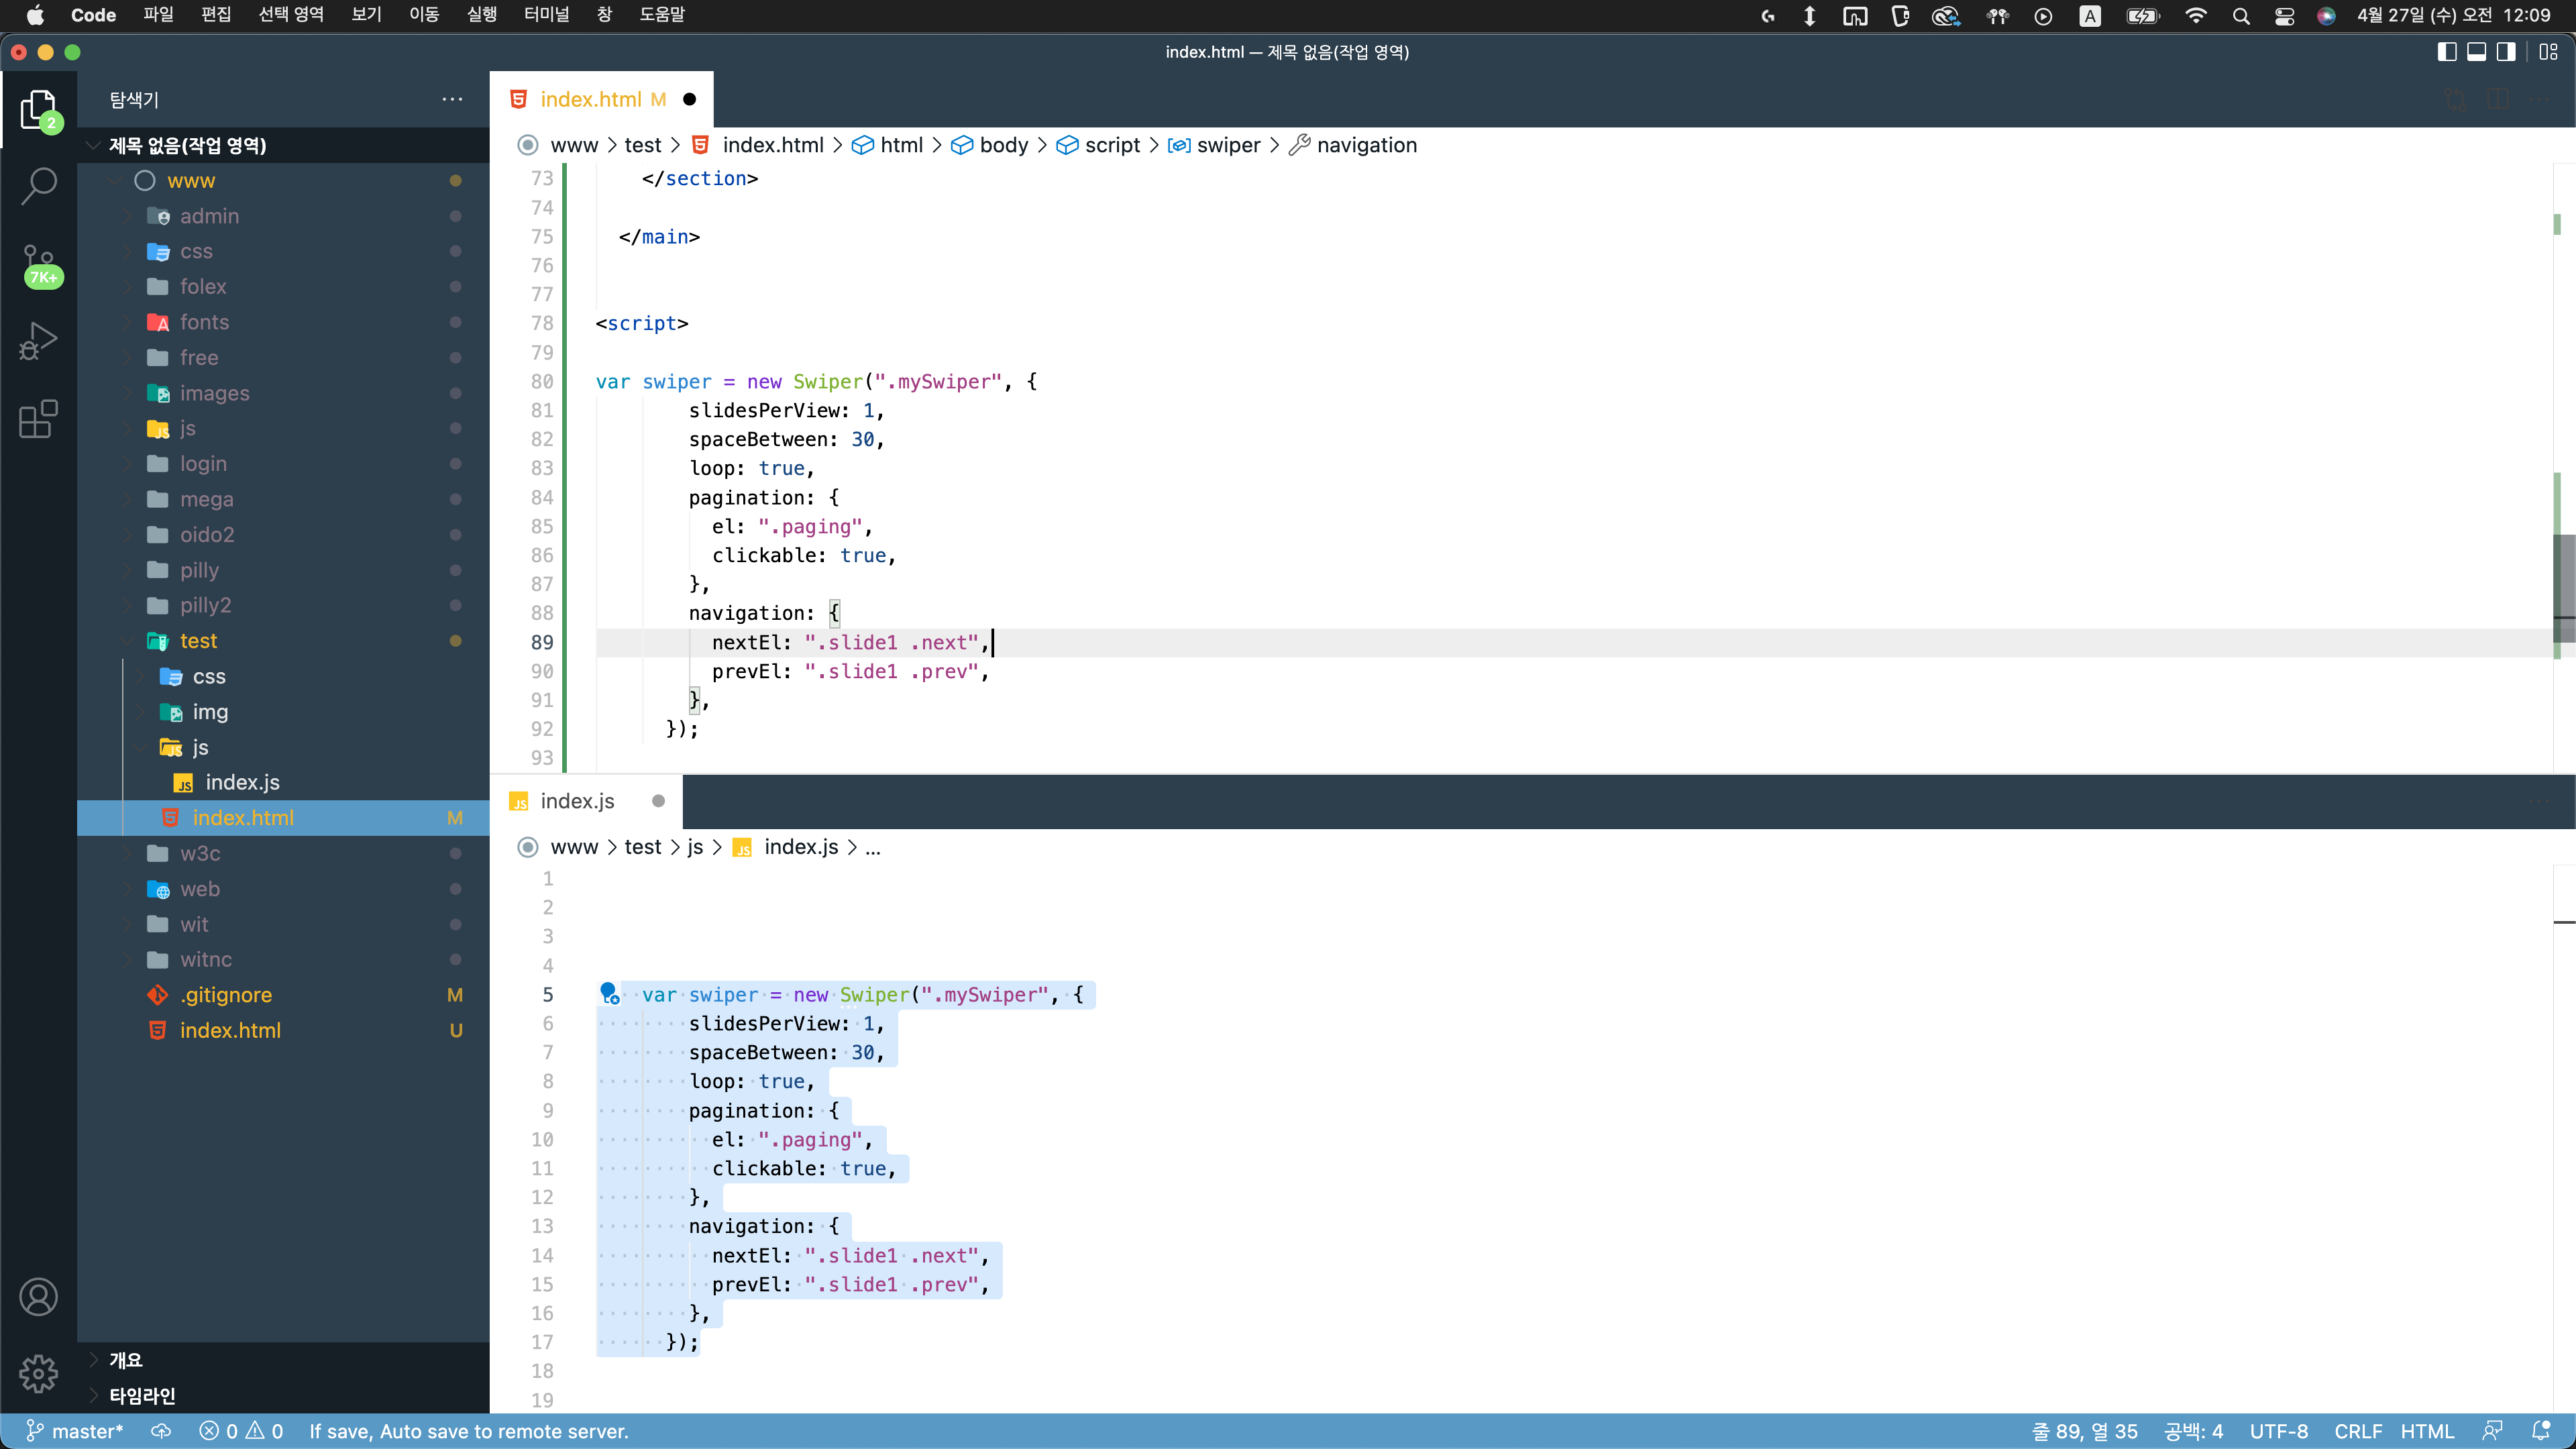Open the 편집 menu
This screenshot has width=2576, height=1449.
[216, 15]
